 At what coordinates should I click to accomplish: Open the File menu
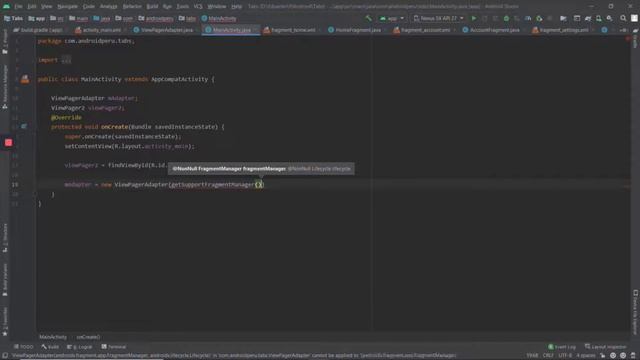[x=18, y=7]
